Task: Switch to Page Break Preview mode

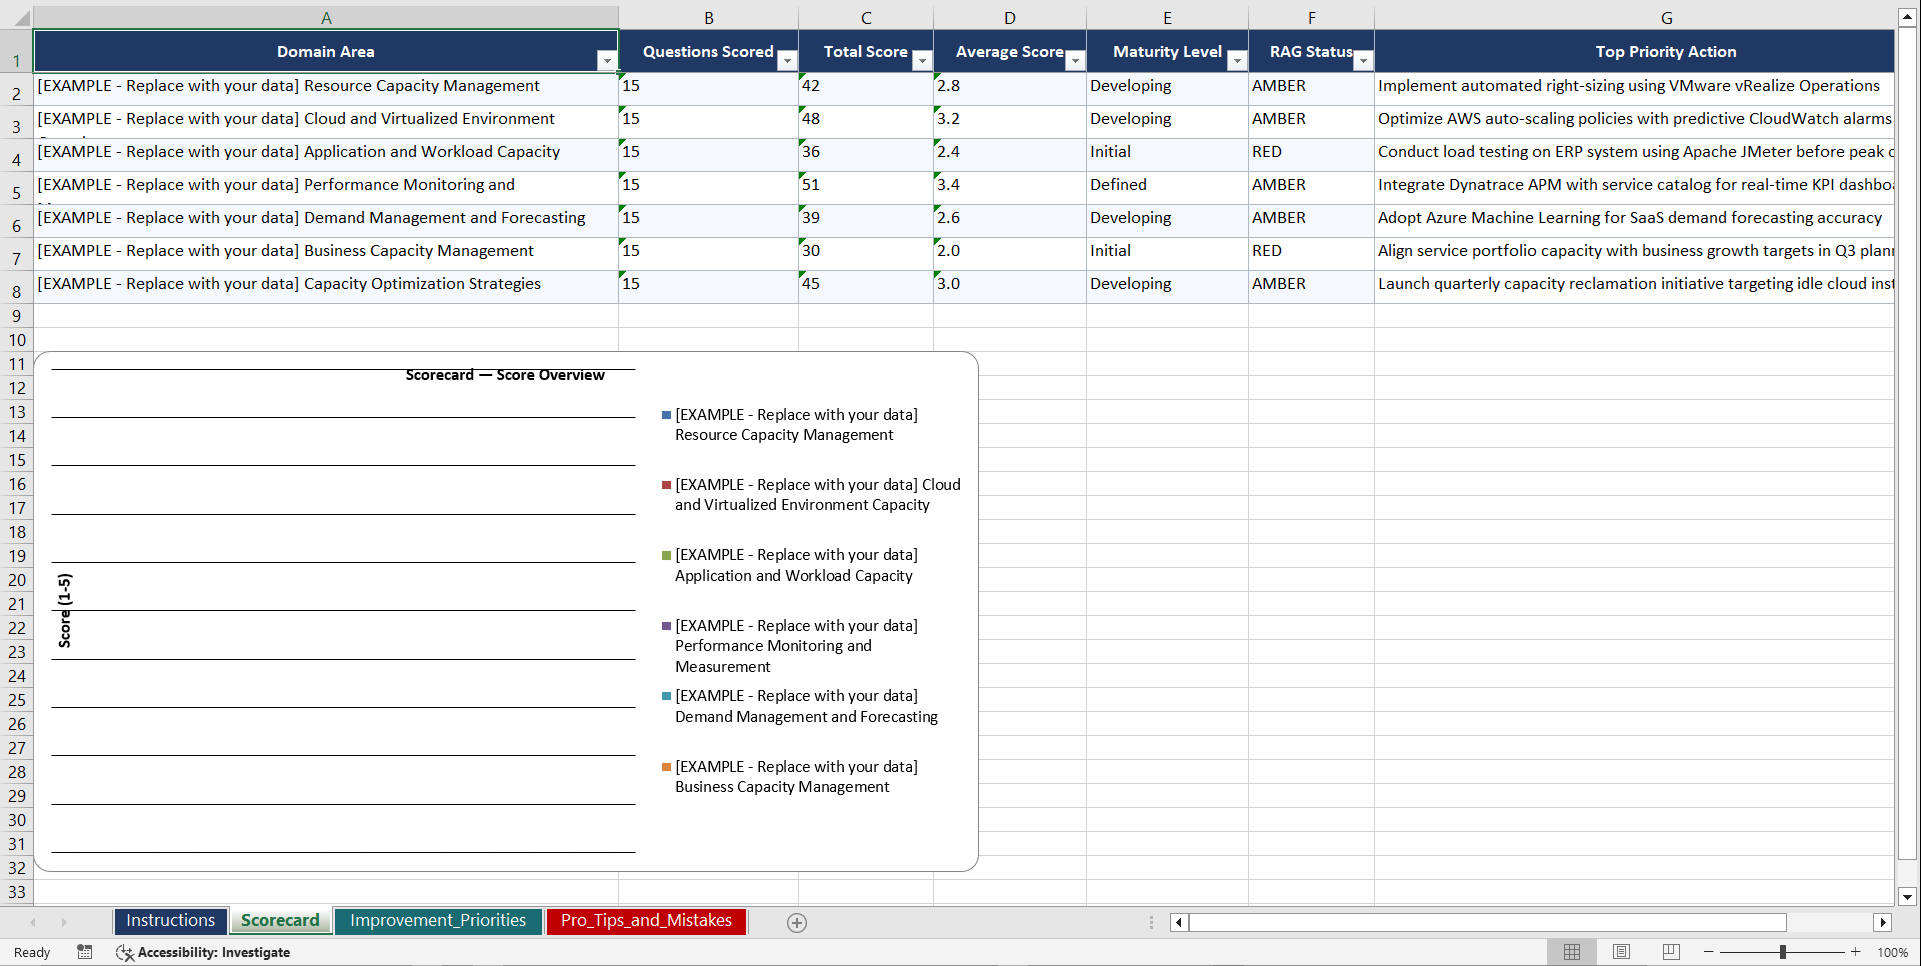Action: click(1670, 952)
